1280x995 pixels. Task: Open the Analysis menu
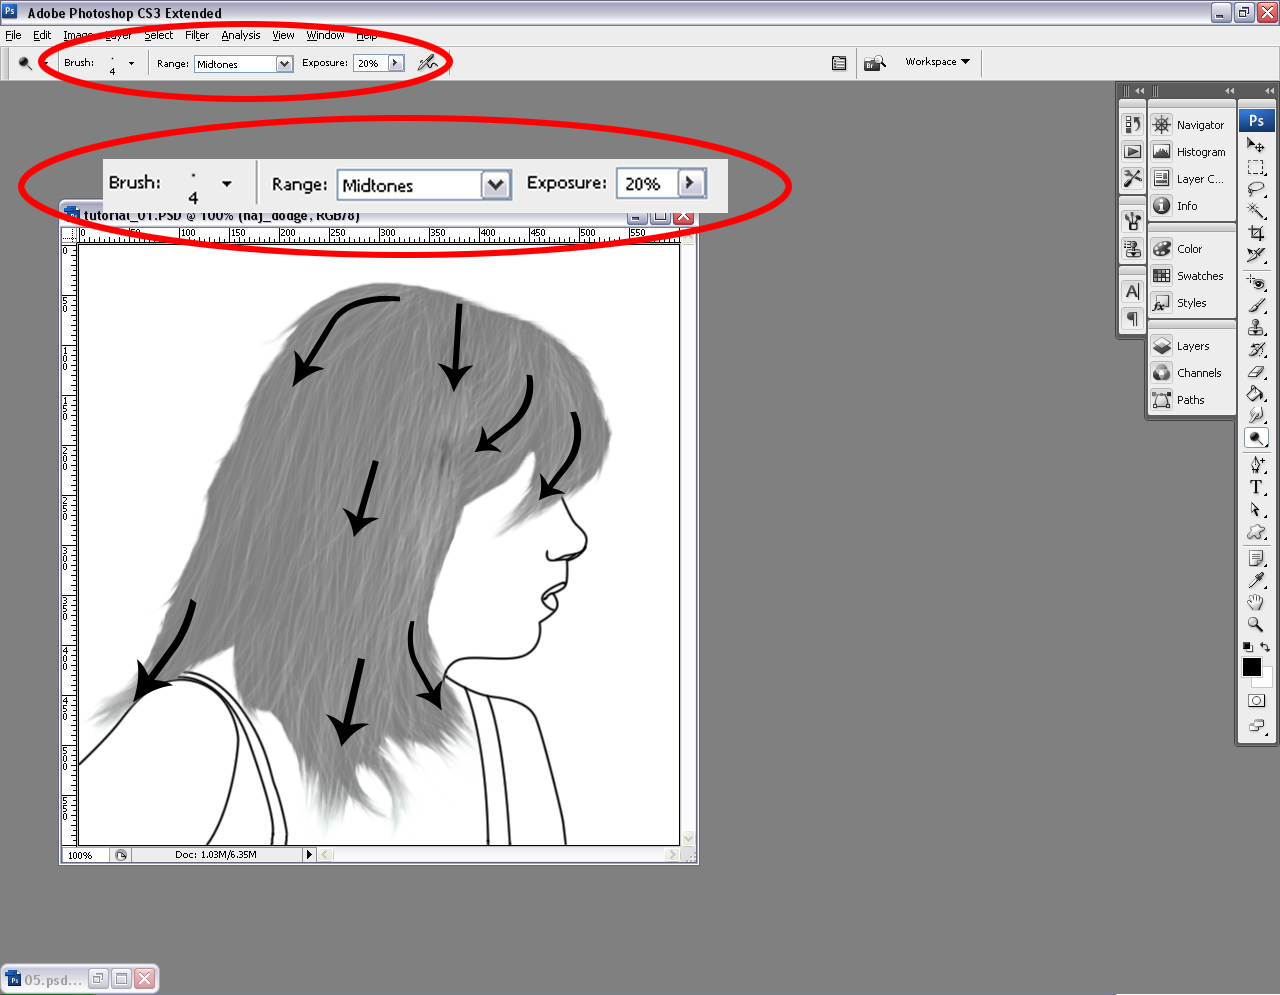(x=240, y=35)
